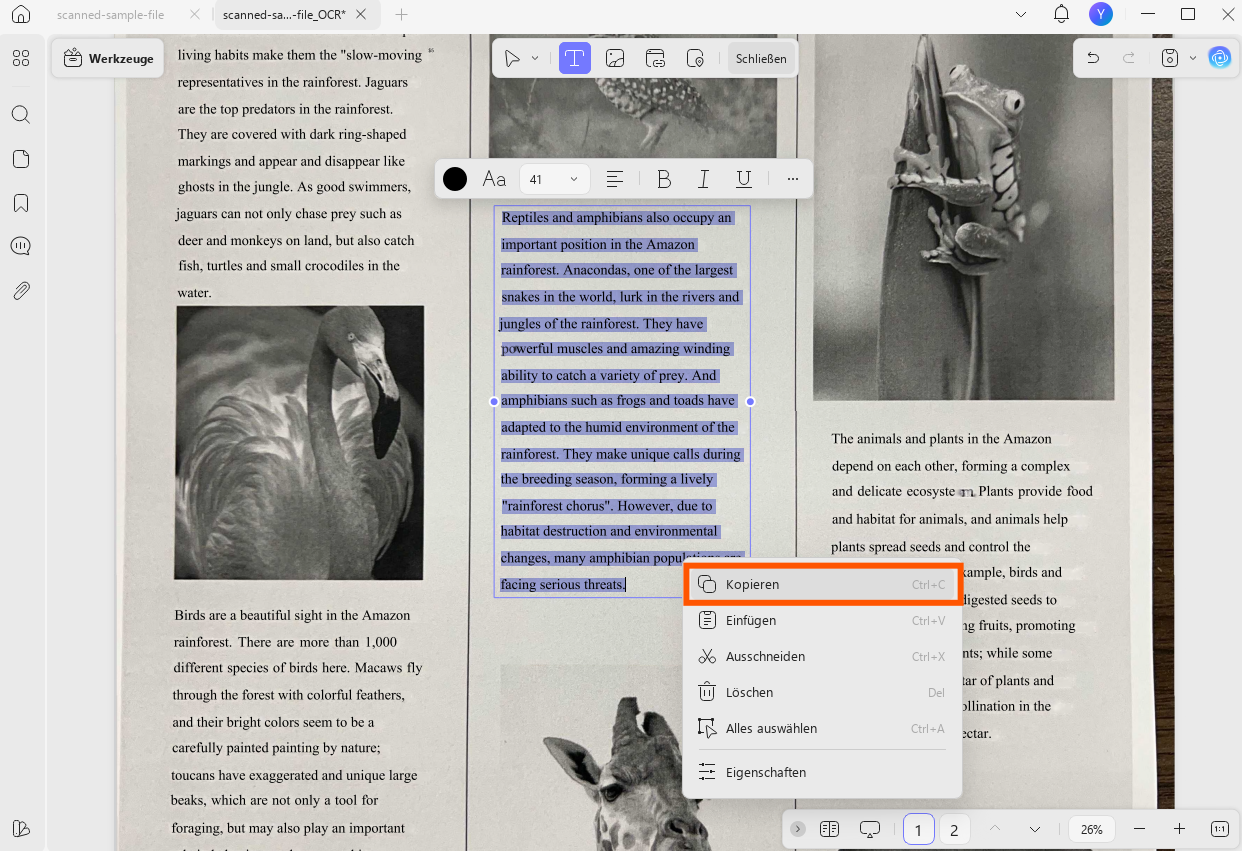The image size is (1242, 851).
Task: Toggle underline formatting
Action: point(743,179)
